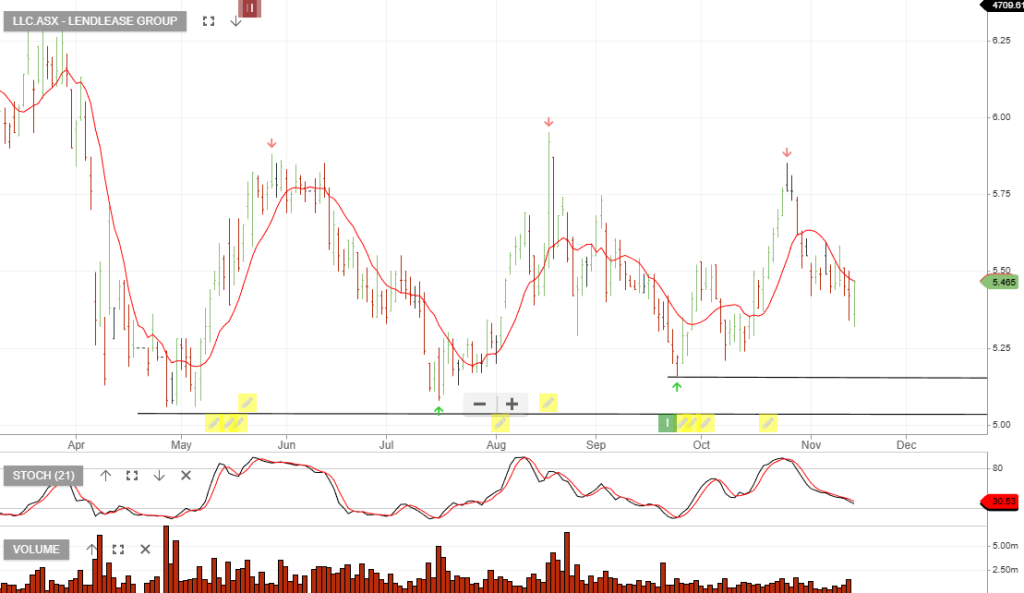Move the main price panel down
This screenshot has width=1024, height=593.
(236, 21)
